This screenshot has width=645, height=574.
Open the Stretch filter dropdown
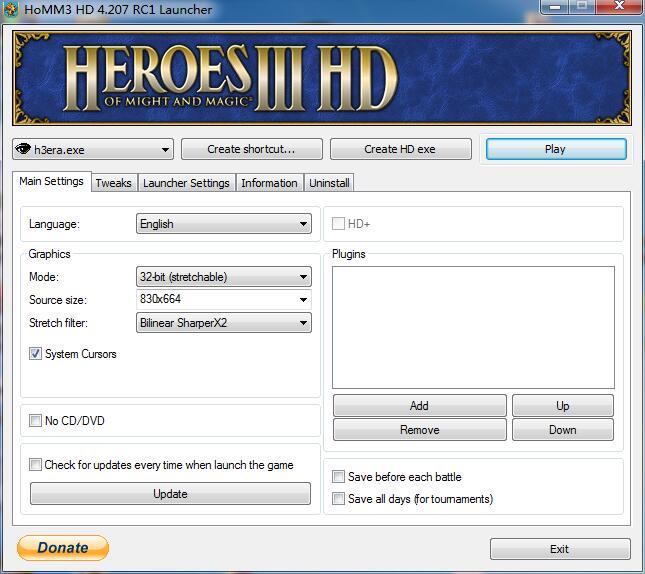tap(224, 323)
